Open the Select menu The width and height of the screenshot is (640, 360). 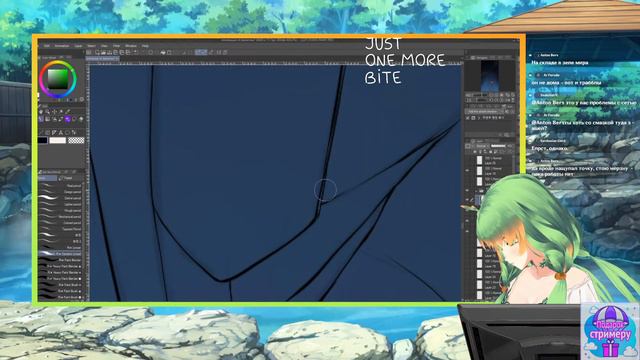tap(91, 46)
